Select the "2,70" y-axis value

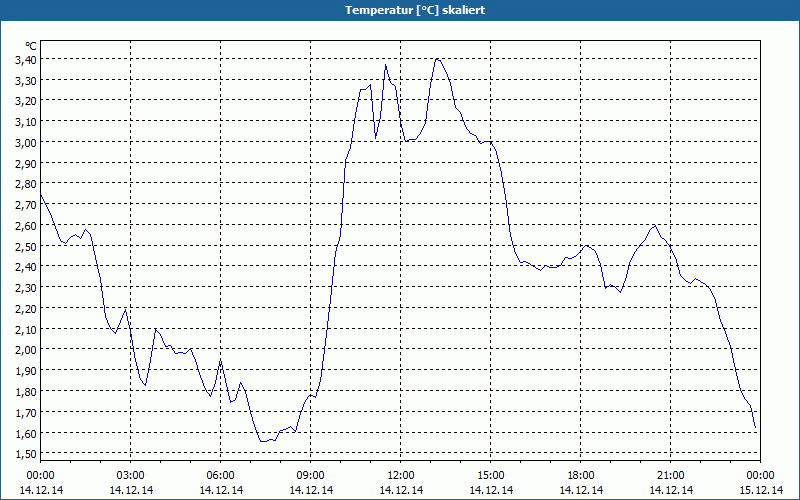click(26, 205)
